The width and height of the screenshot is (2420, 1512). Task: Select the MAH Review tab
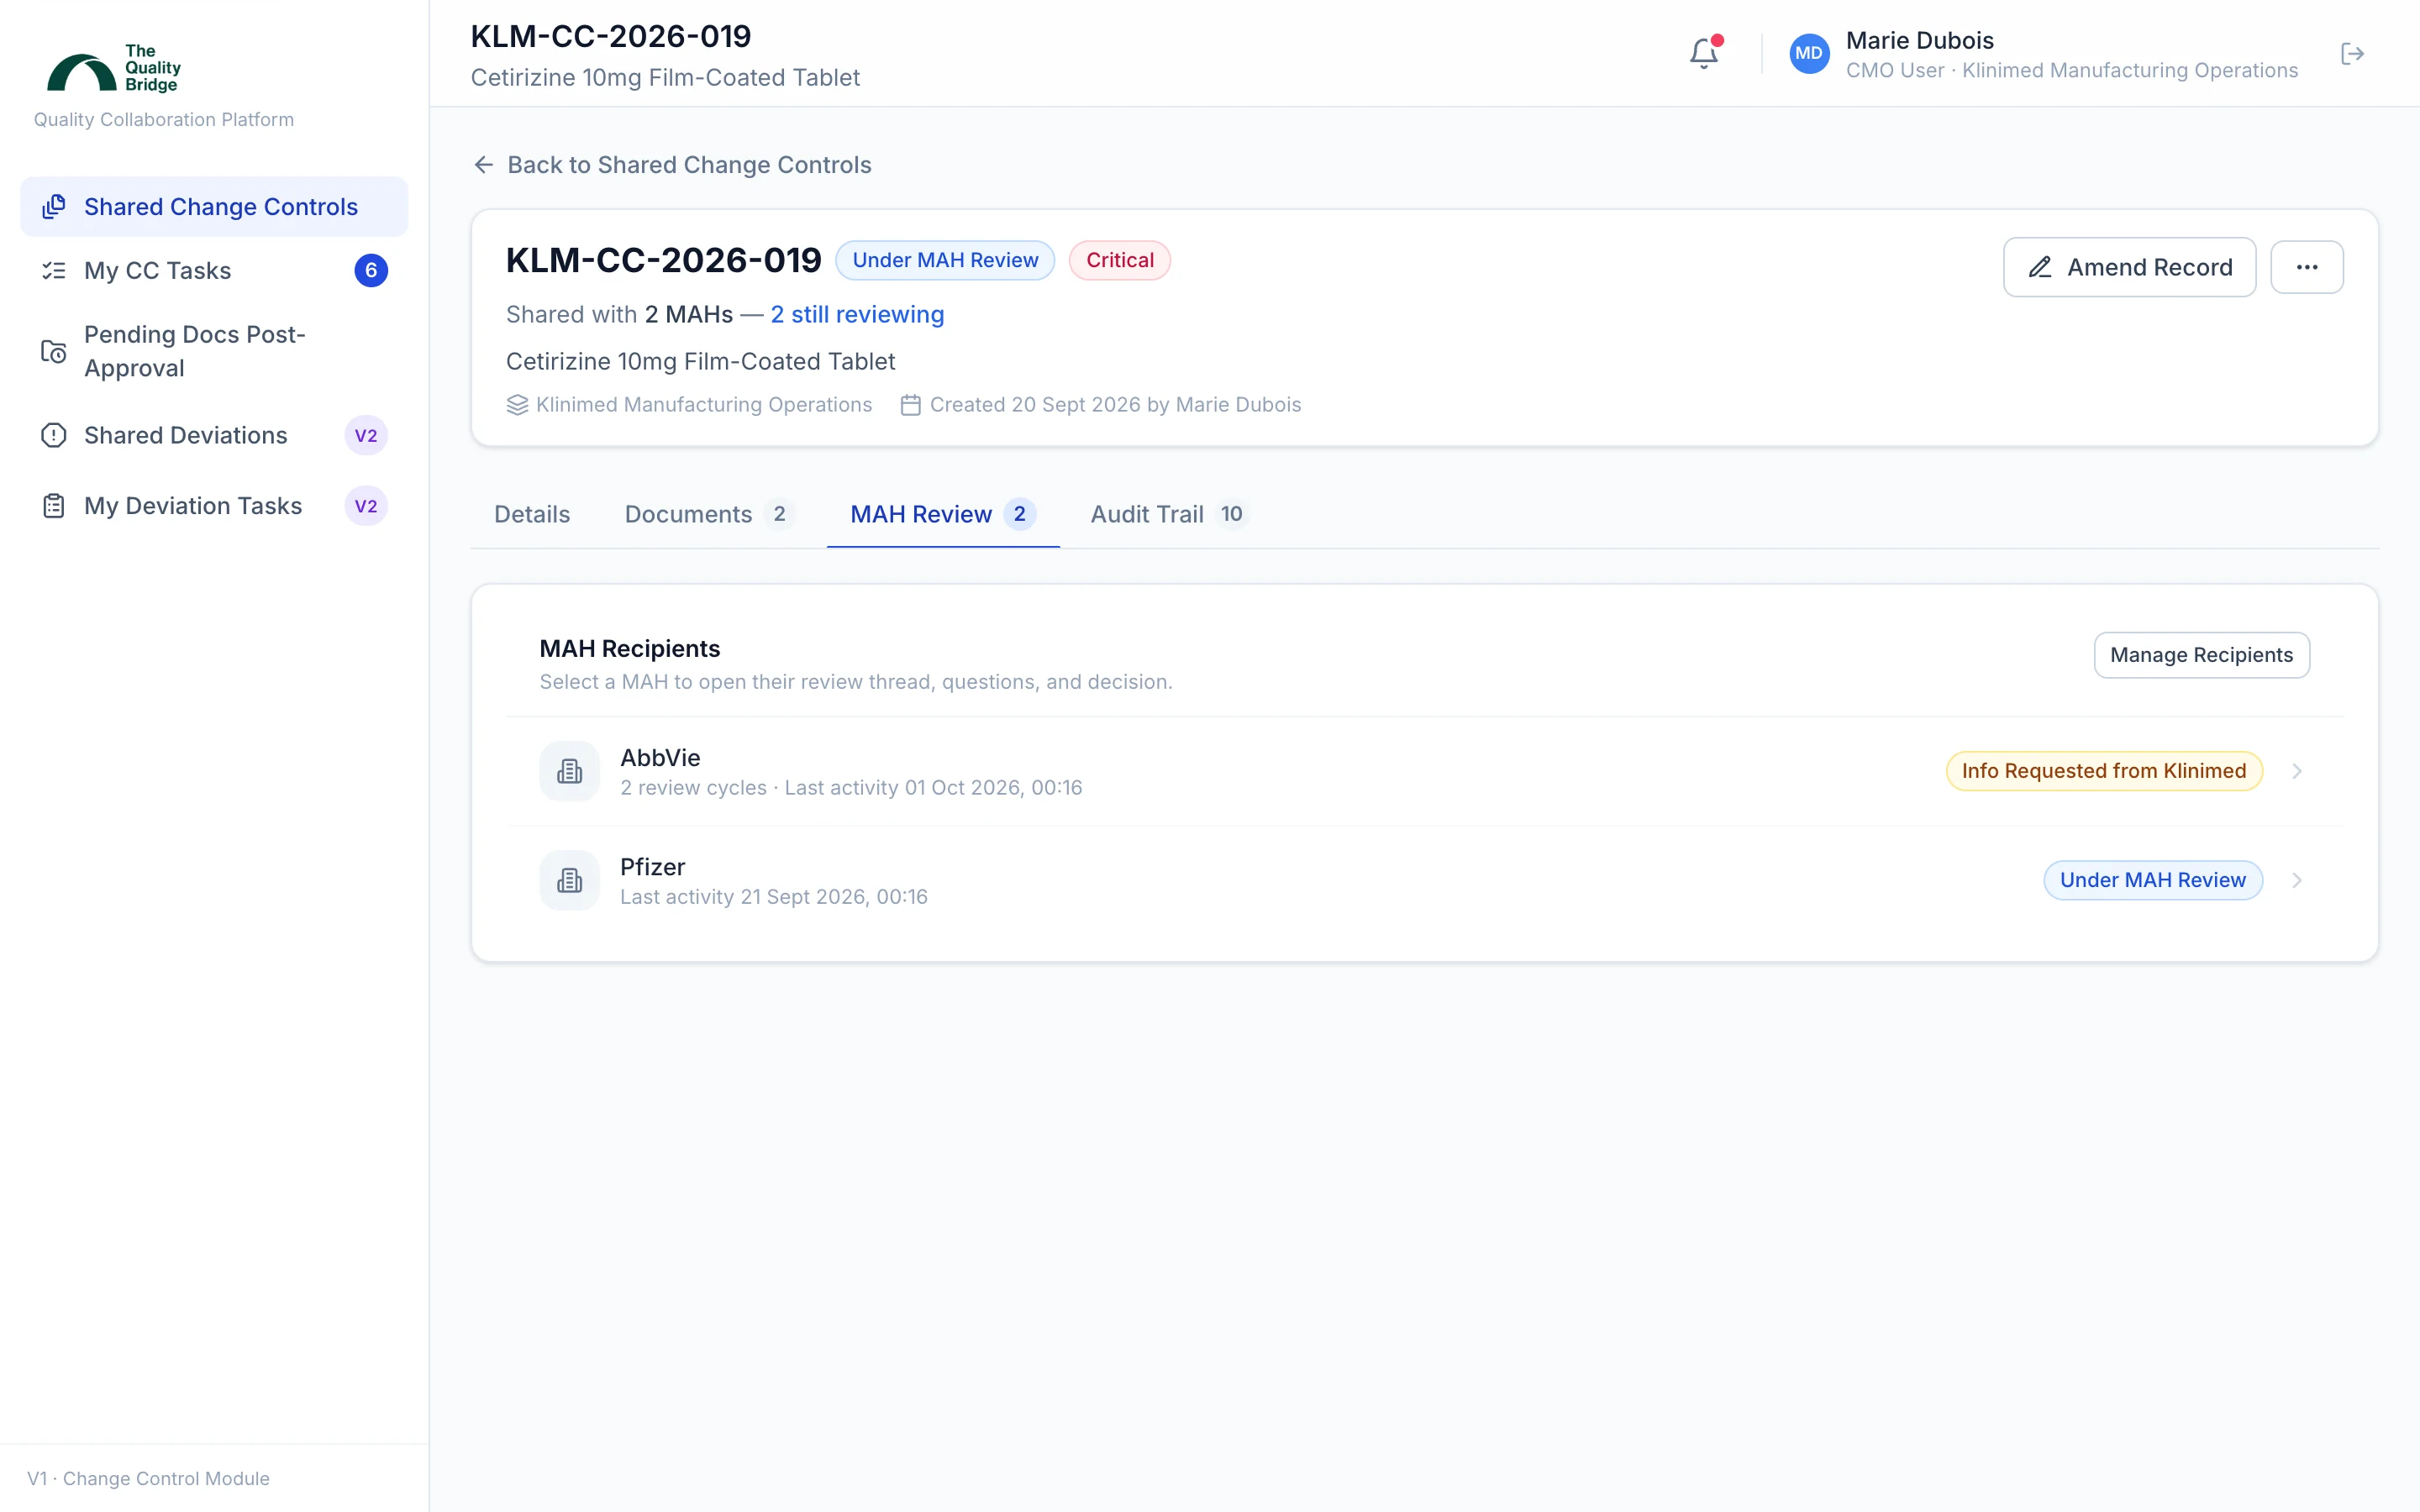pyautogui.click(x=943, y=514)
